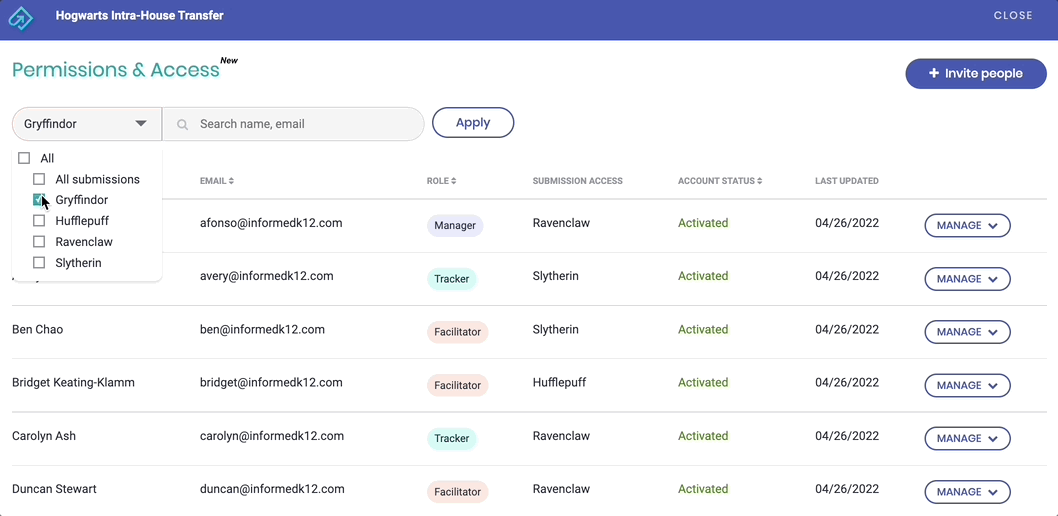Open the Gryffindor filter dropdown

[x=86, y=124]
